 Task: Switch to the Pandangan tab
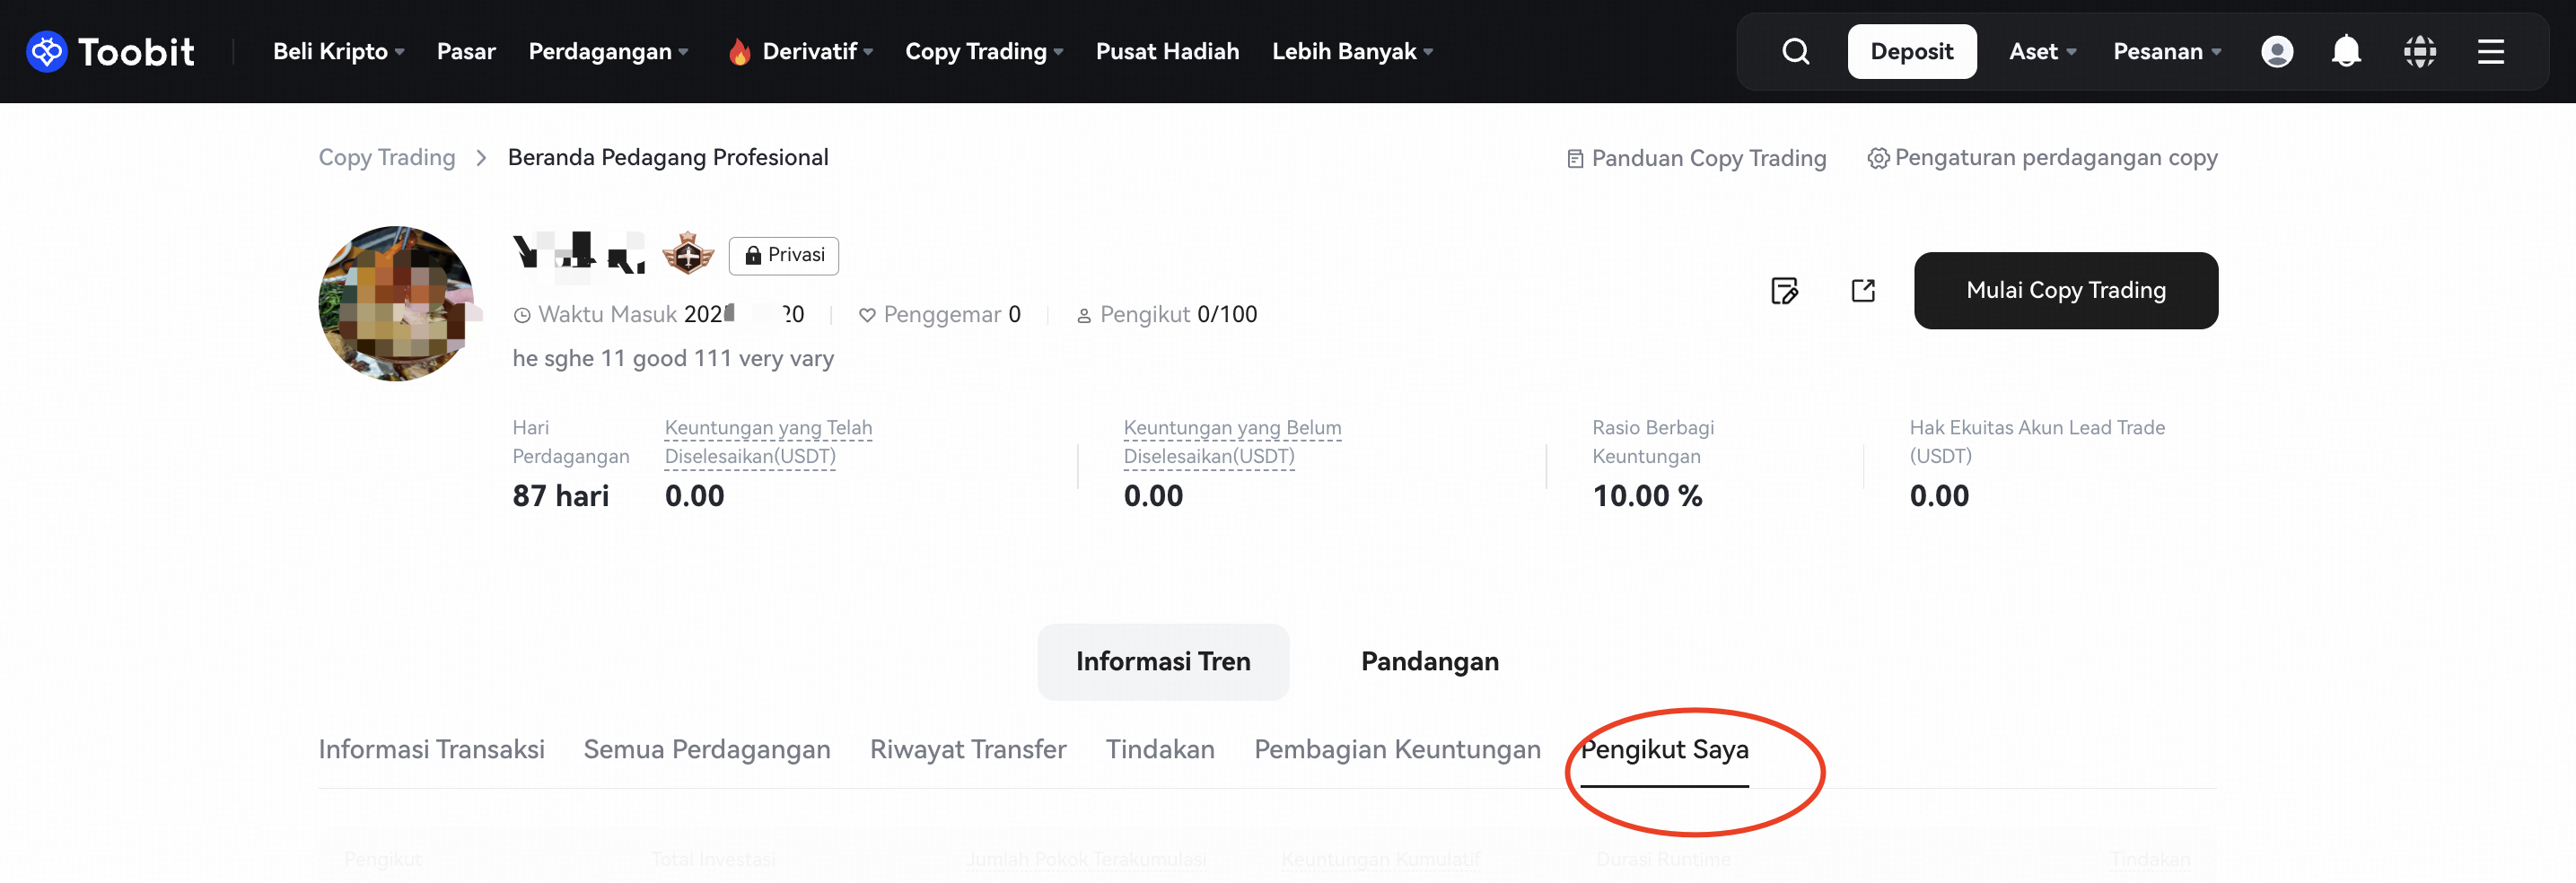(x=1429, y=661)
